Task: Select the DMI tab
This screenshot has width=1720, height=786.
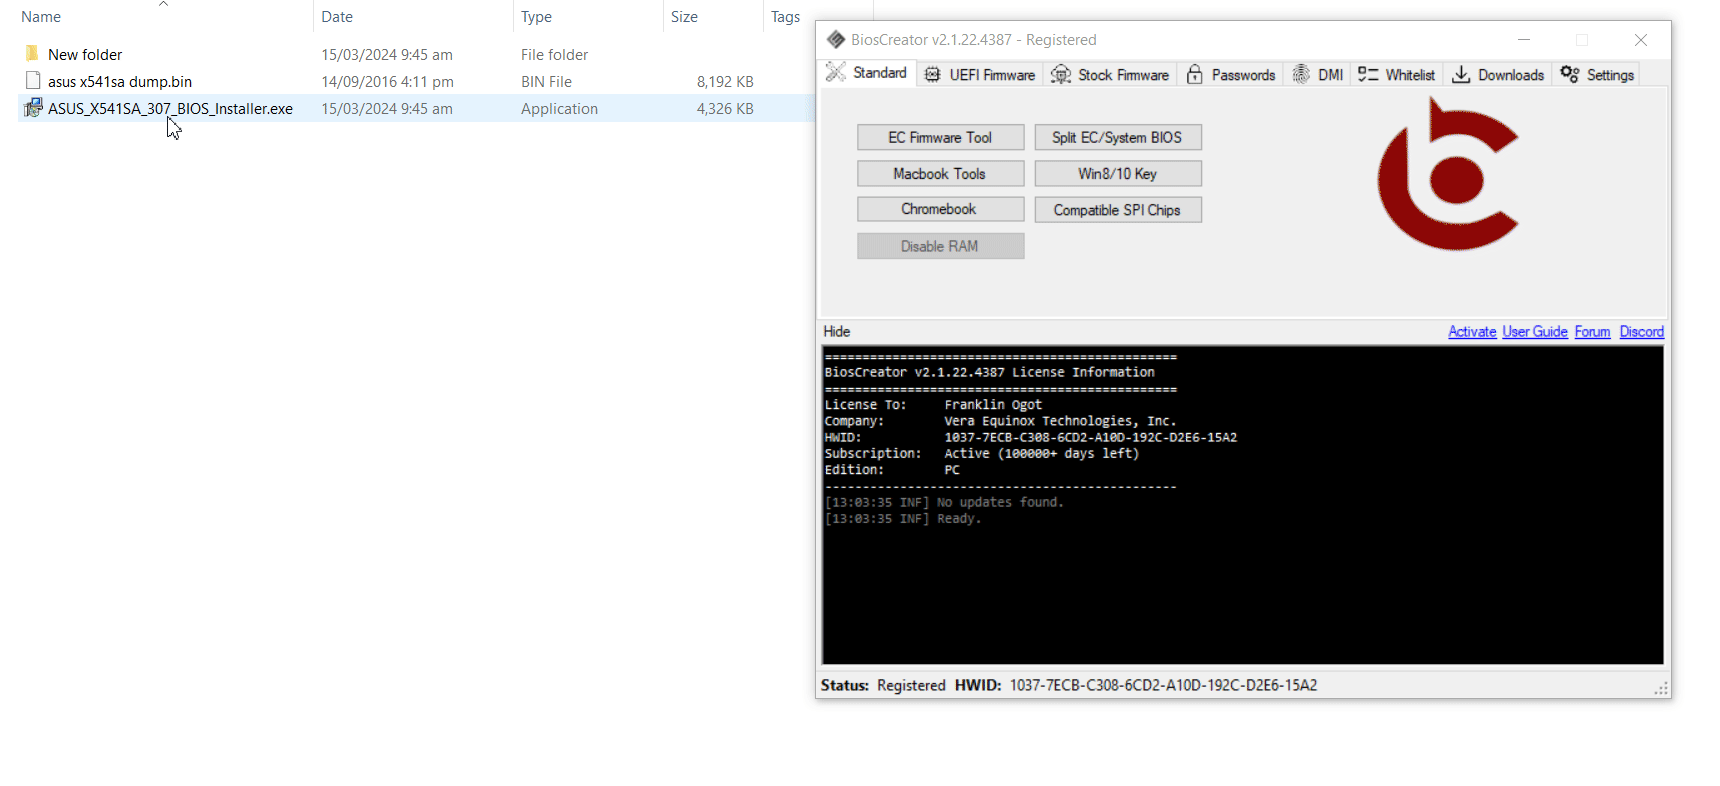Action: (x=1317, y=75)
